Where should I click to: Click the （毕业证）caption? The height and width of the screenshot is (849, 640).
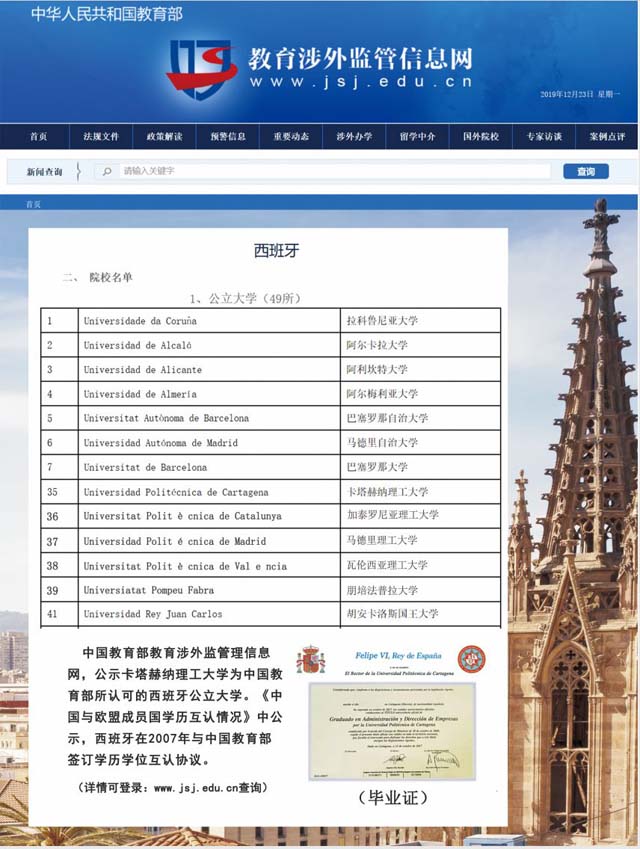click(393, 797)
